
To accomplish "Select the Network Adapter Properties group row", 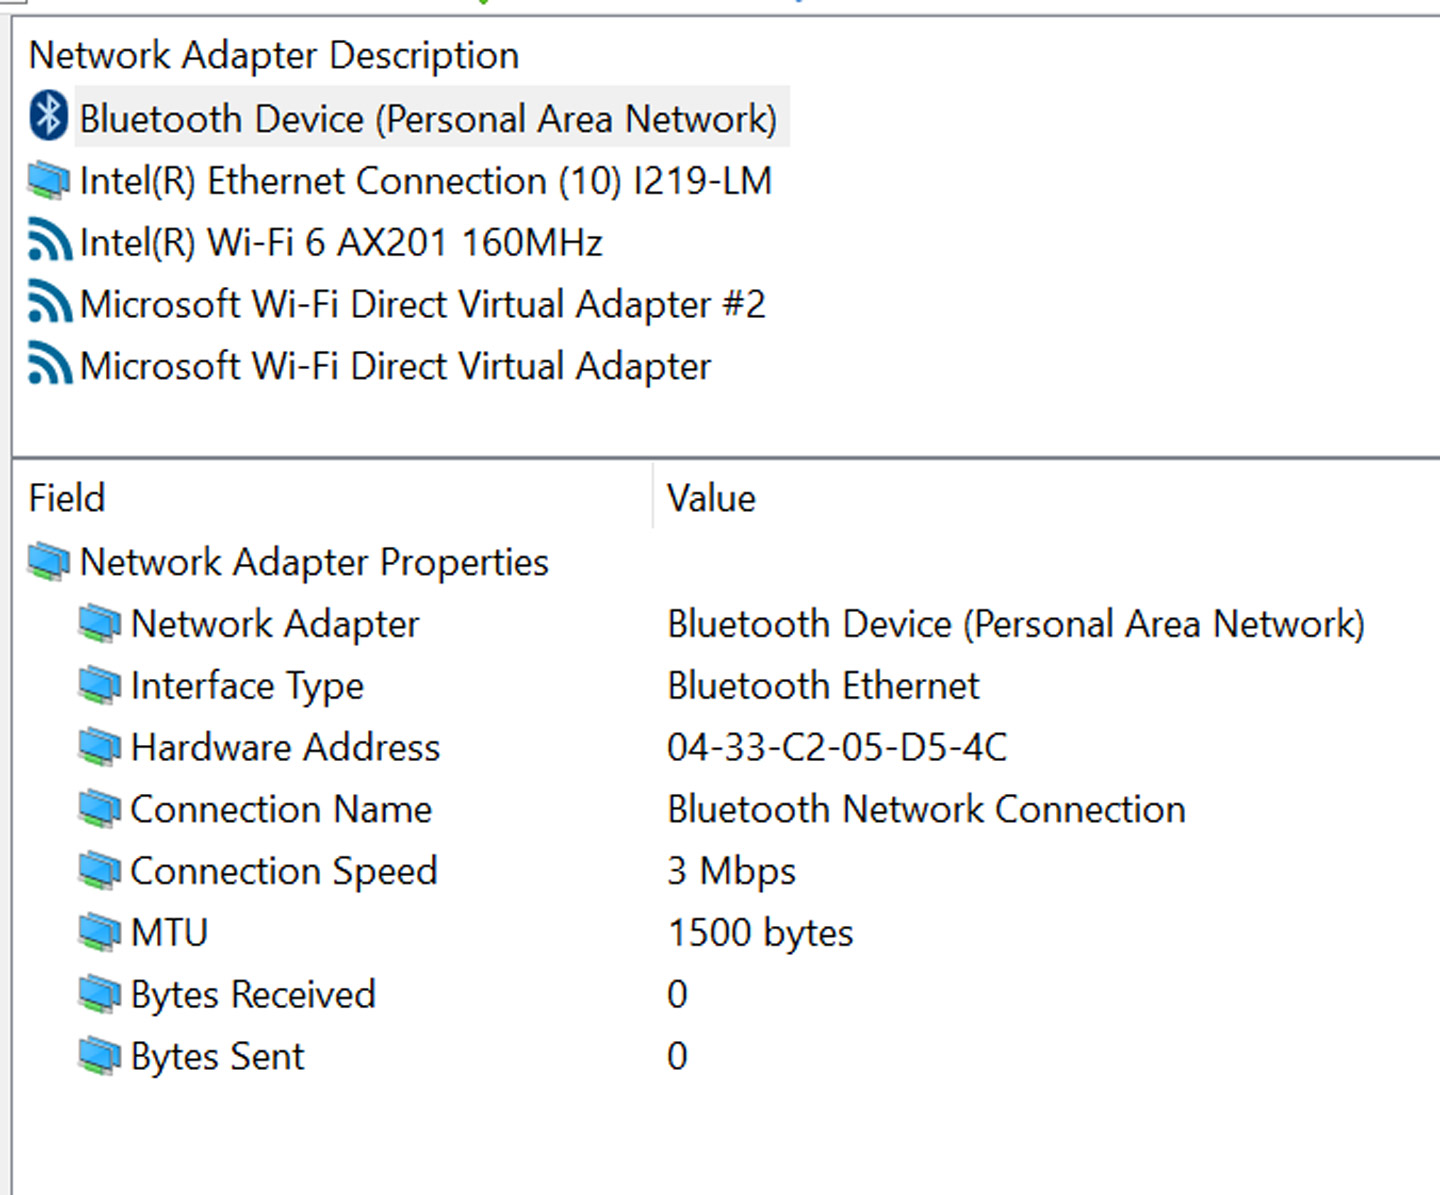I will tap(314, 562).
